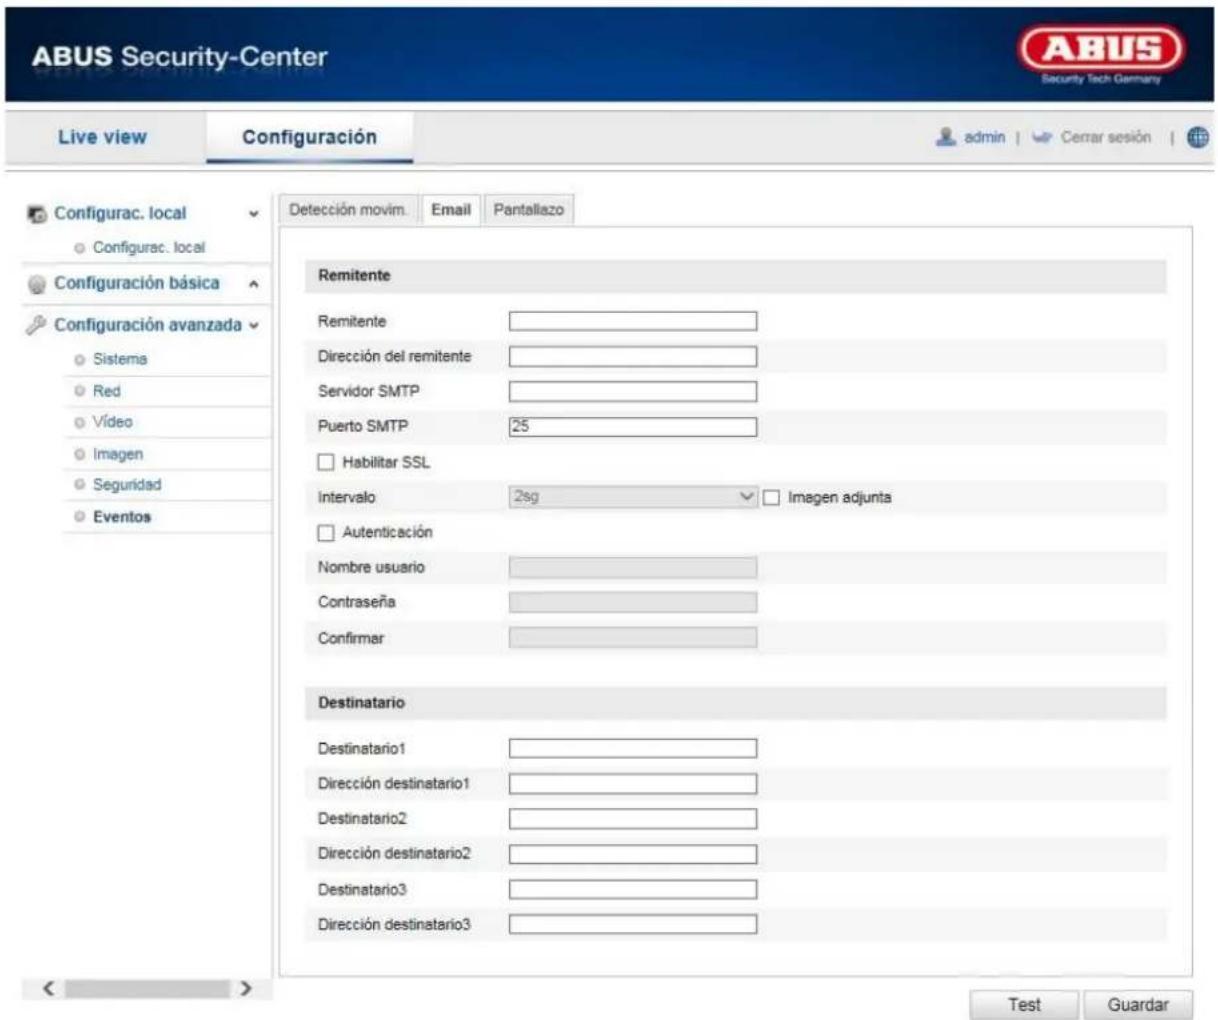Enable the Habilitar SSL checkbox
This screenshot has height=1020, width=1218.
point(326,462)
